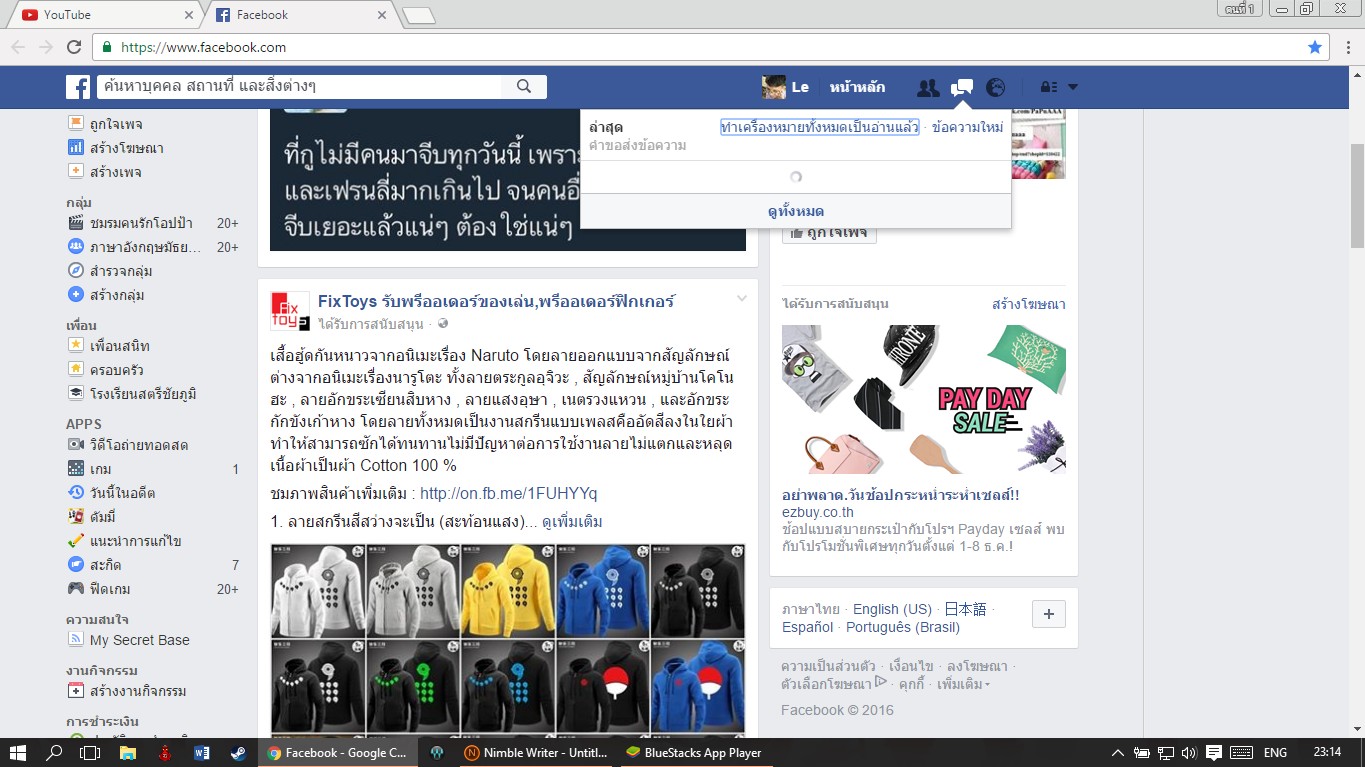The height and width of the screenshot is (767, 1365).
Task: Open Chrome menu three-dots button
Action: [1346, 47]
